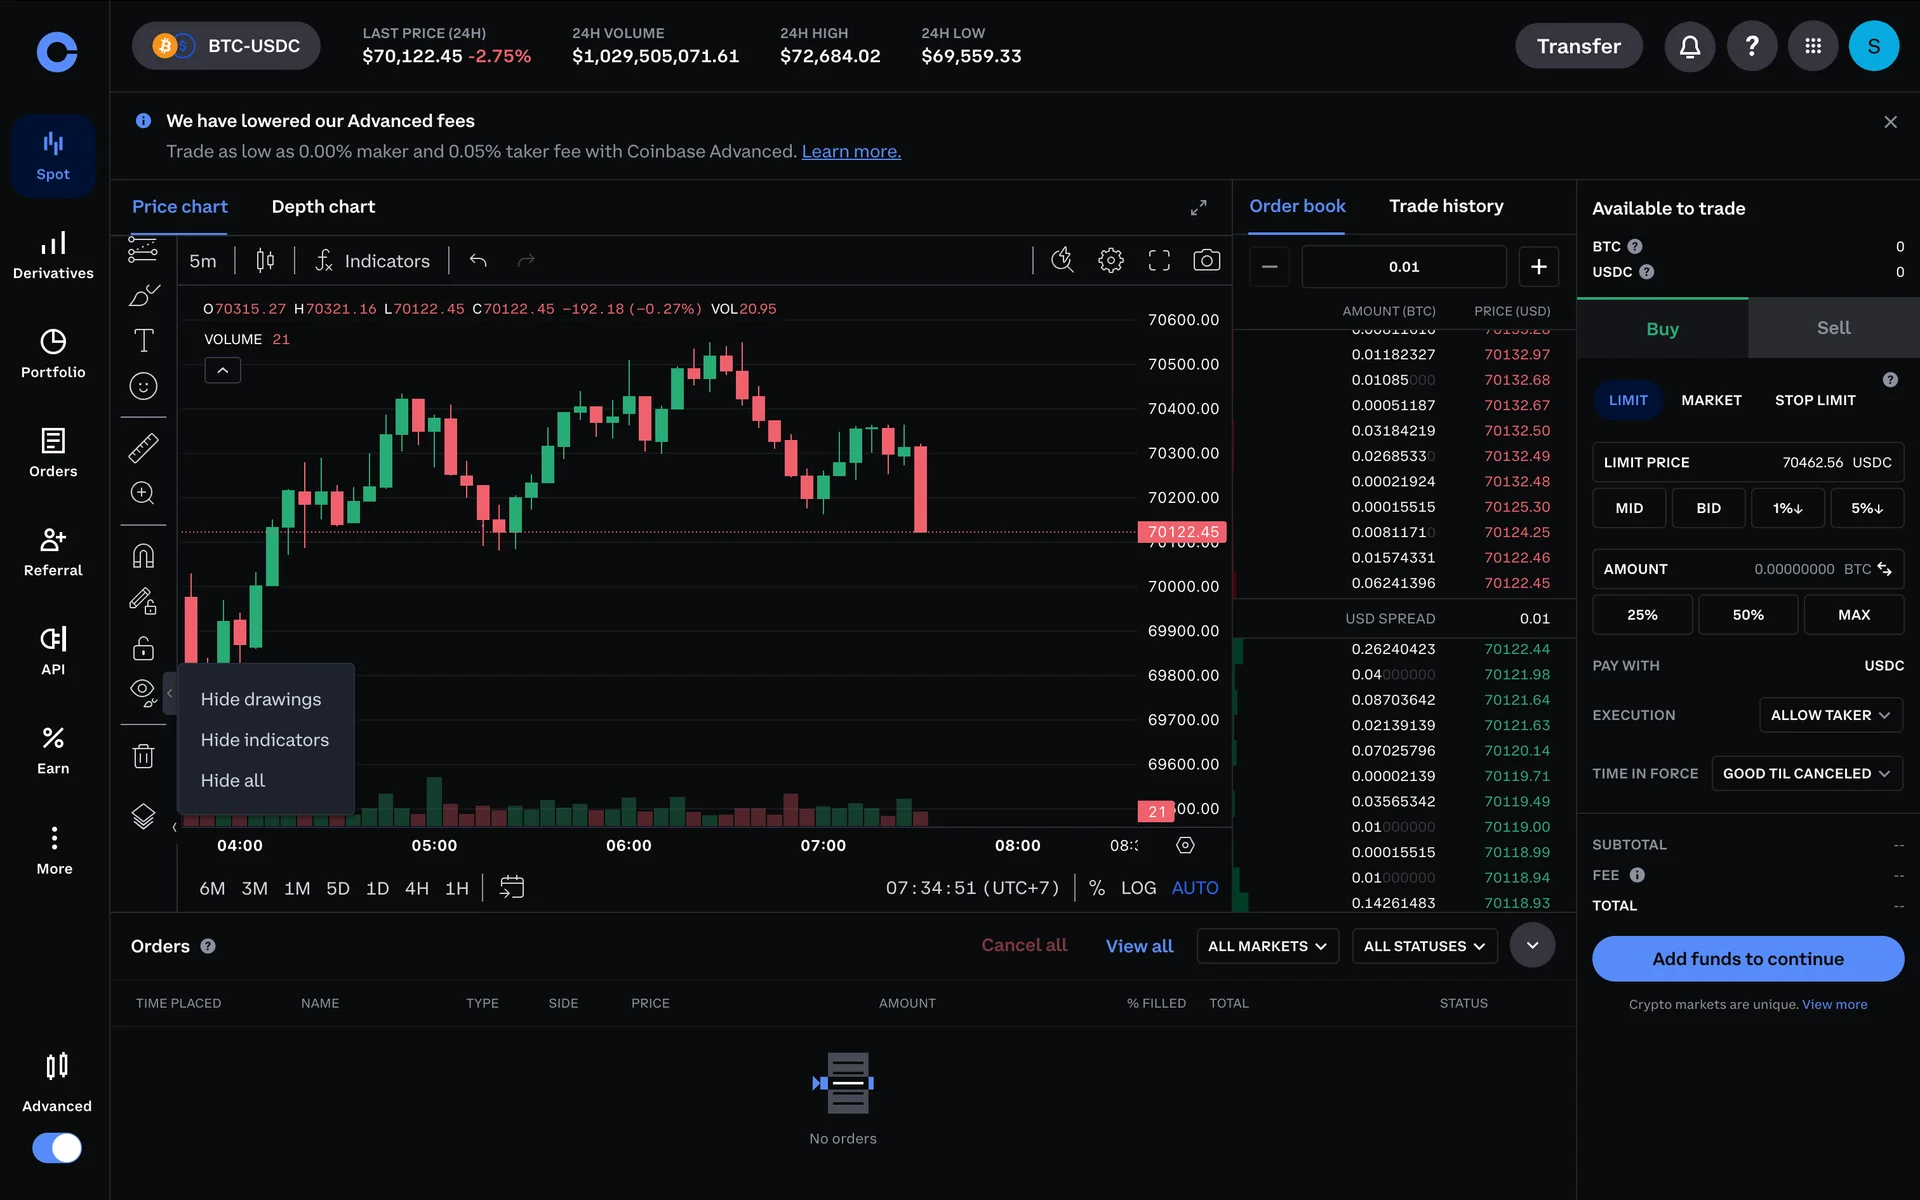Open the notifications bell
Image resolution: width=1920 pixels, height=1200 pixels.
[x=1689, y=46]
